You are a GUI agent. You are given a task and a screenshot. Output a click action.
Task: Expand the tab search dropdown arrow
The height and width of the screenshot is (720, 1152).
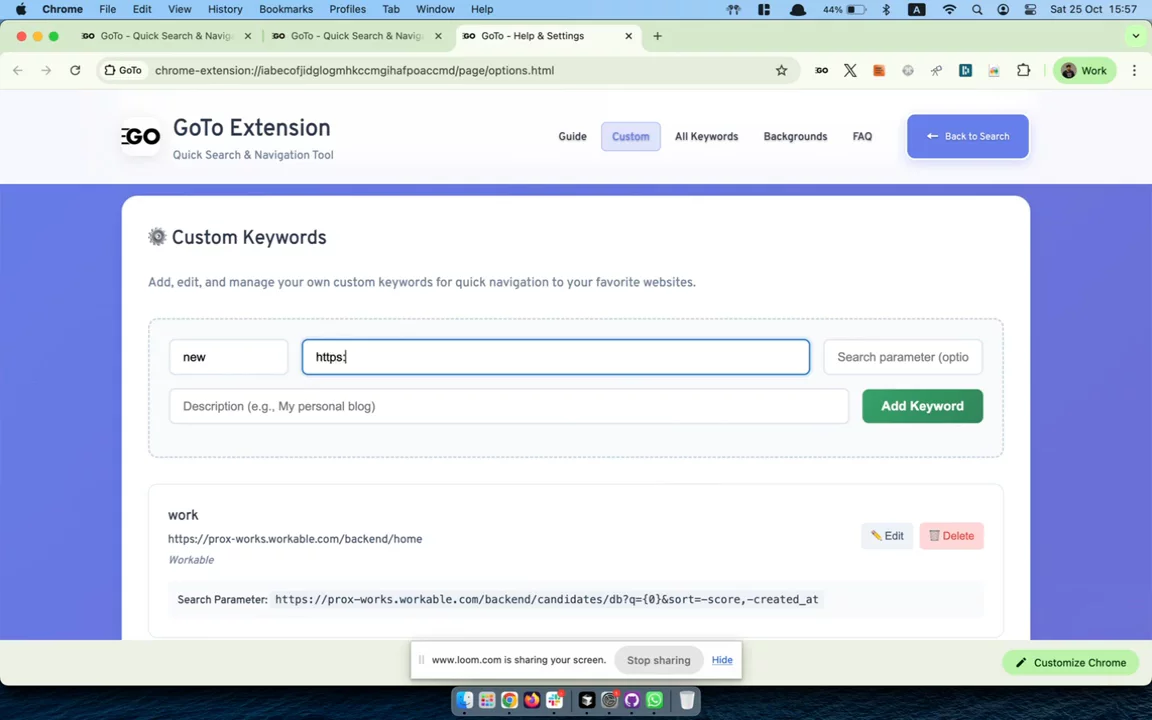coord(1135,36)
